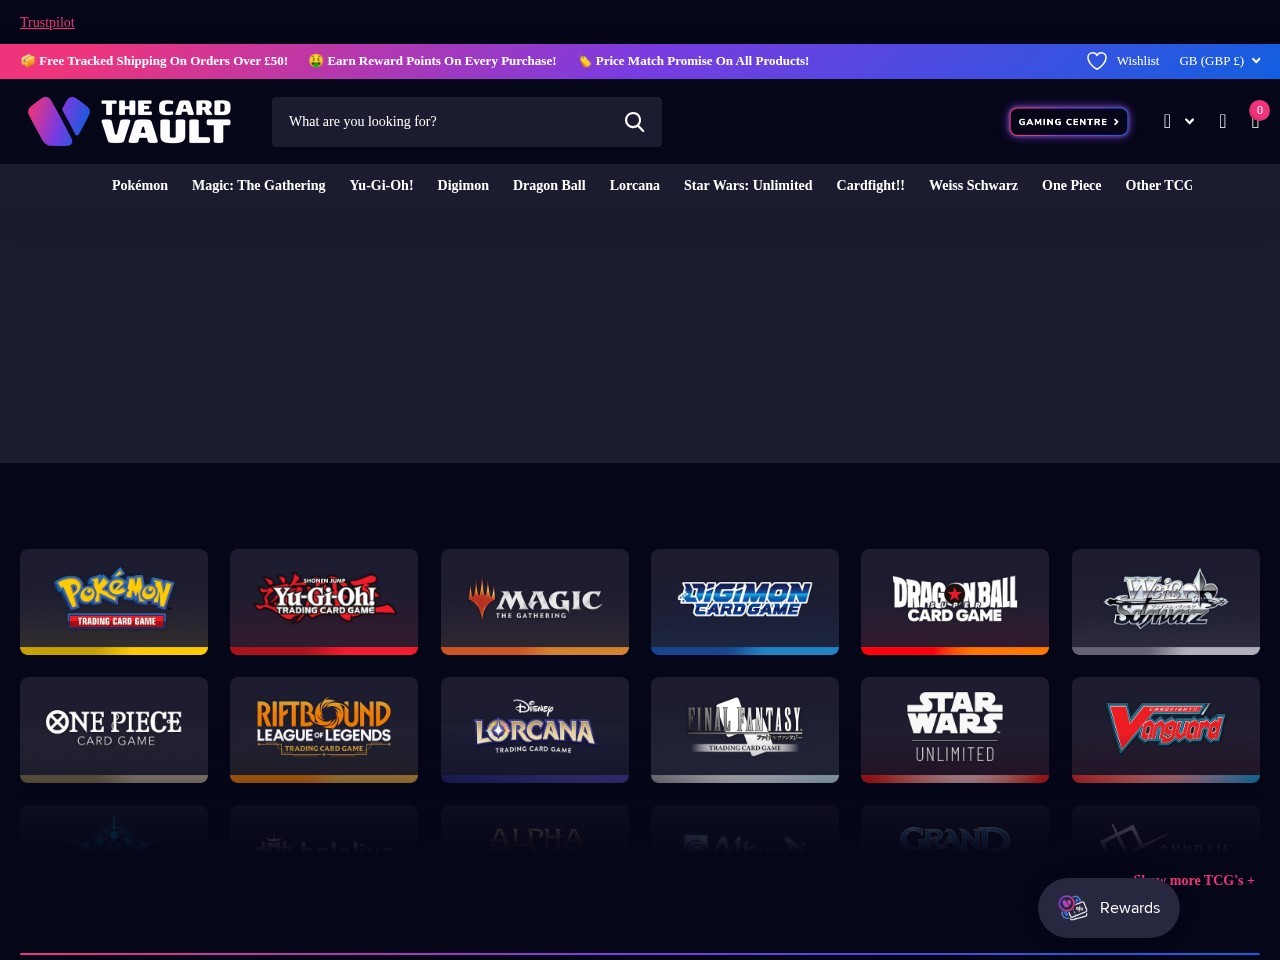The image size is (1280, 960).
Task: Open the Magic: The Gathering logo tile
Action: click(534, 600)
